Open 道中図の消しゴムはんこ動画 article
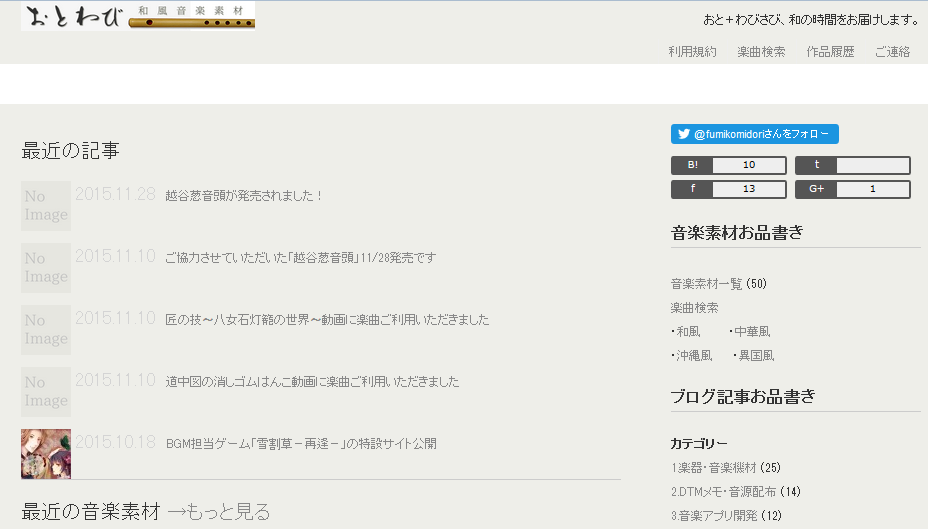The width and height of the screenshot is (928, 529). (312, 382)
